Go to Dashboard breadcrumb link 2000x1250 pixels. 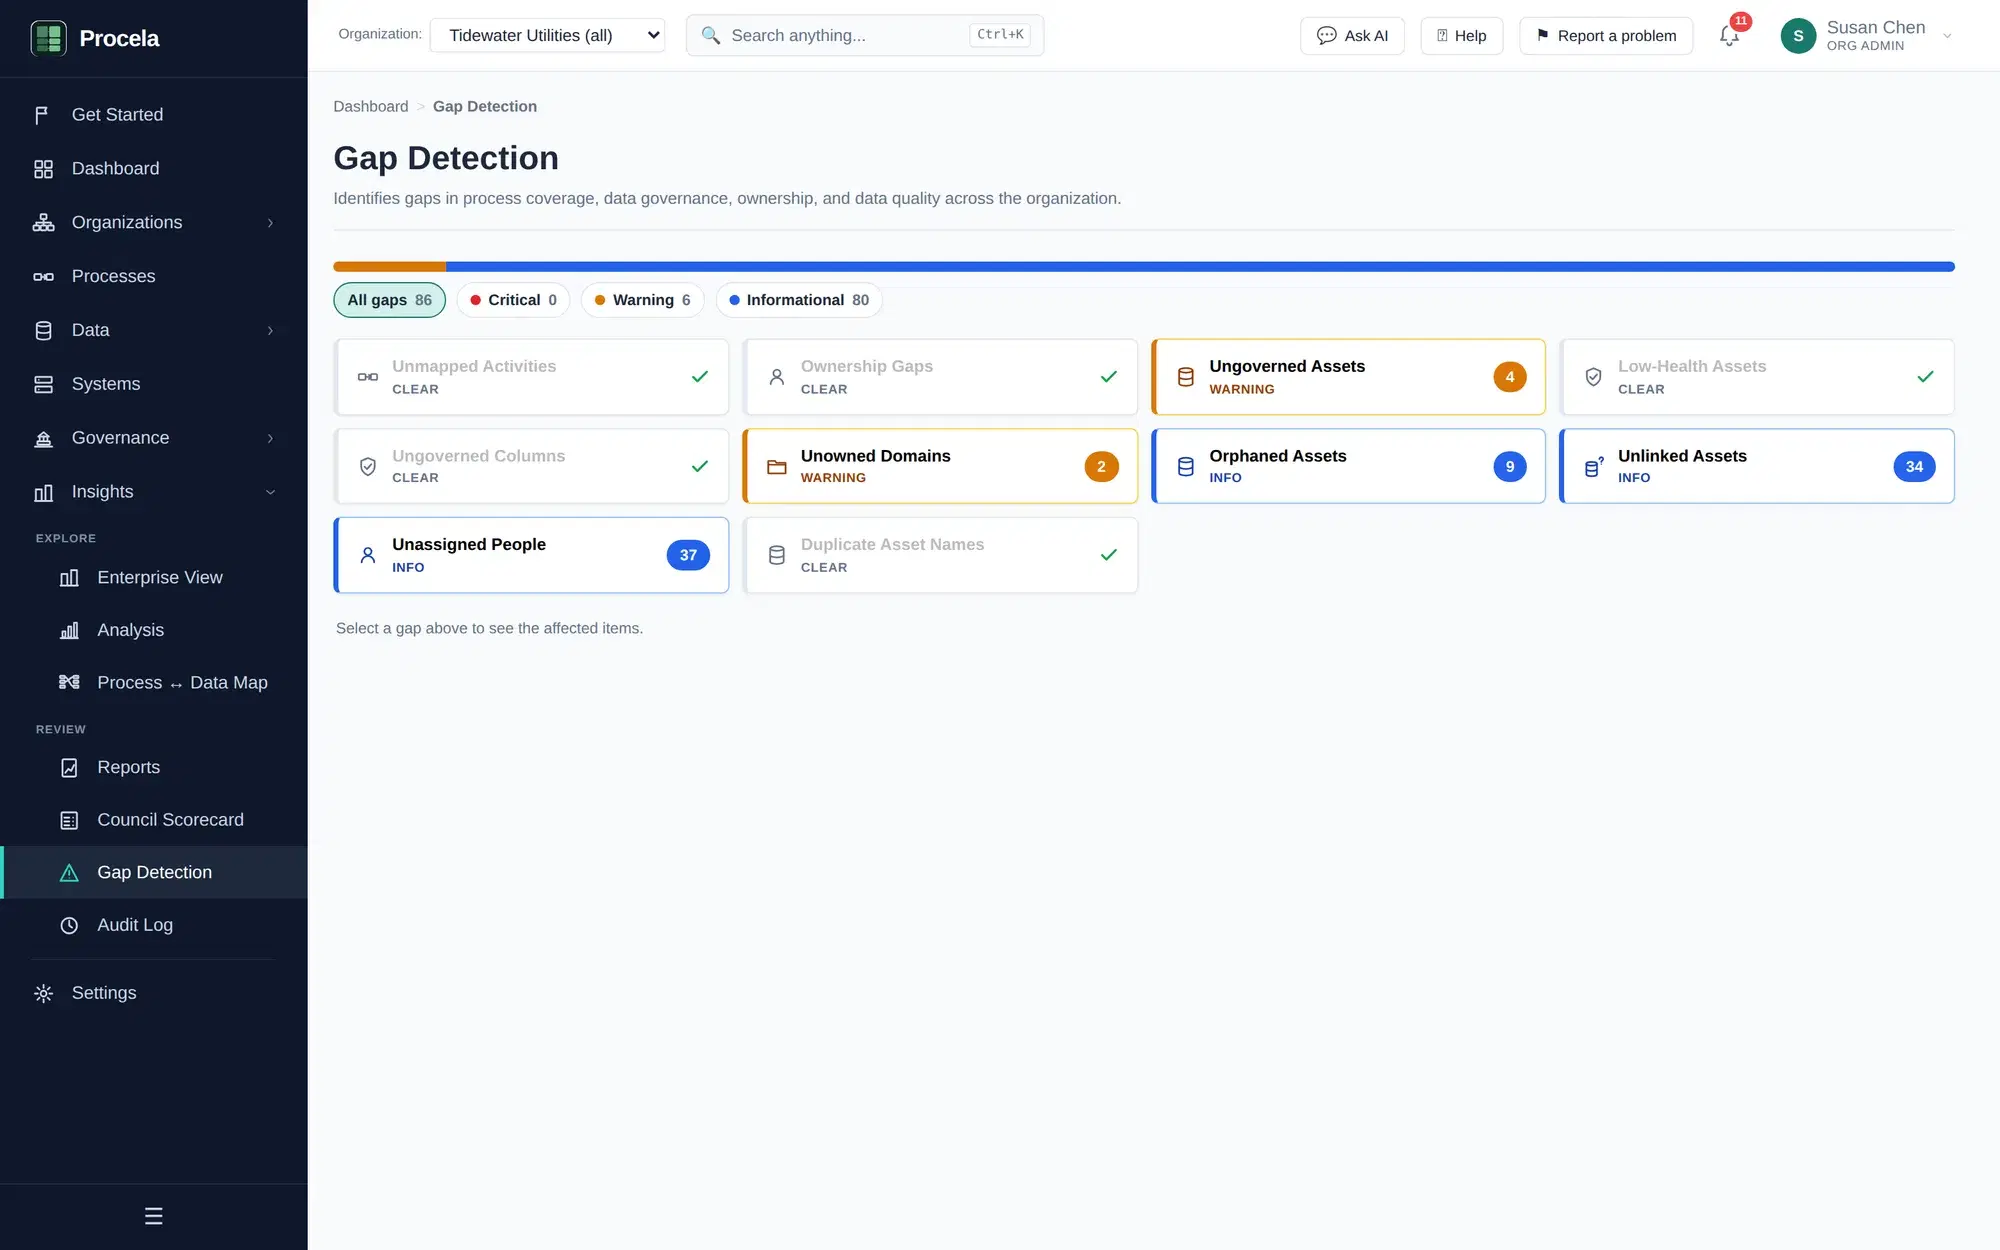[371, 107]
